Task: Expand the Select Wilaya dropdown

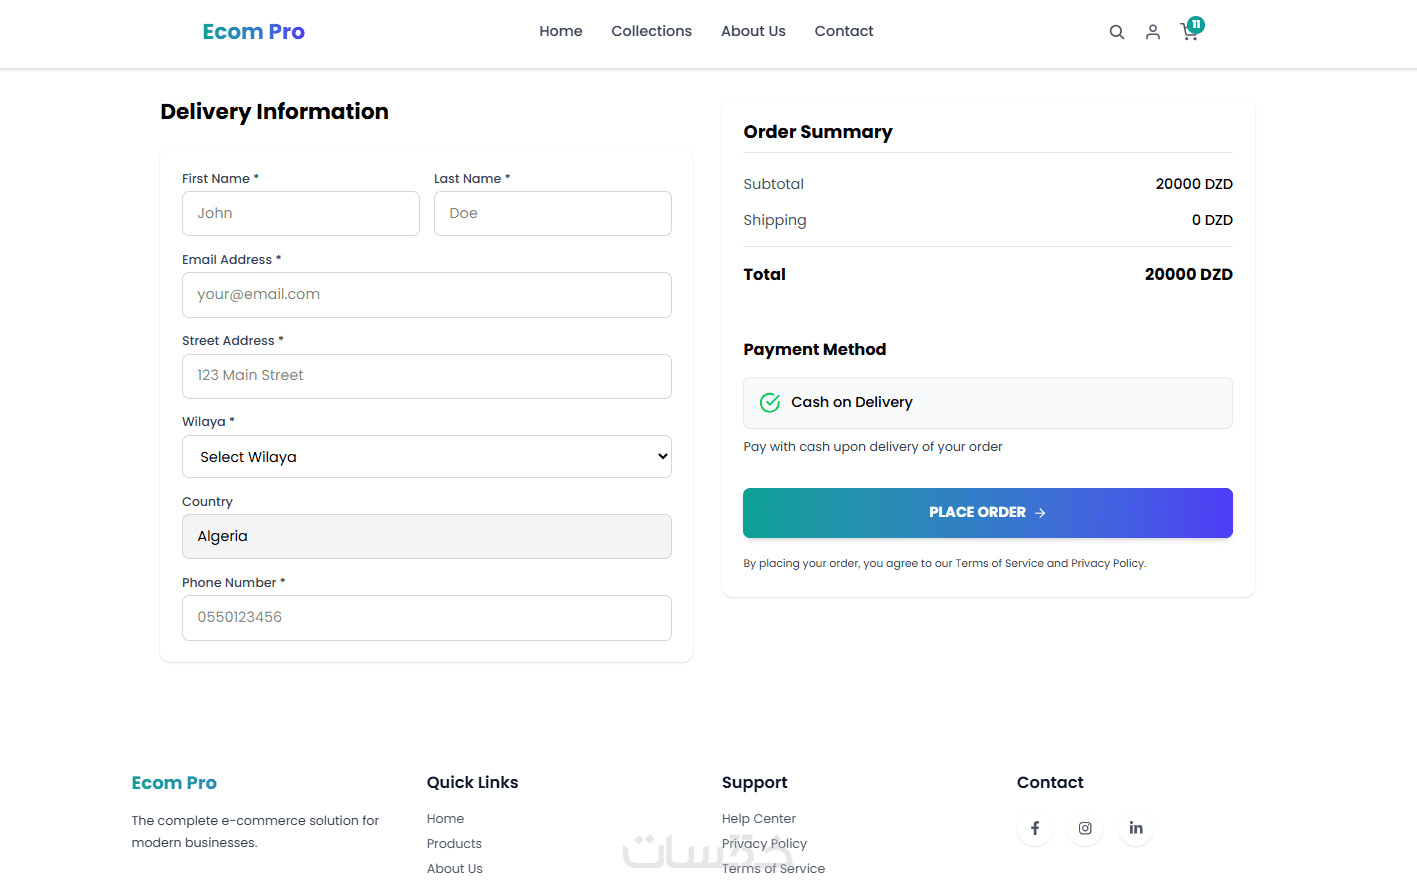Action: pyautogui.click(x=426, y=457)
